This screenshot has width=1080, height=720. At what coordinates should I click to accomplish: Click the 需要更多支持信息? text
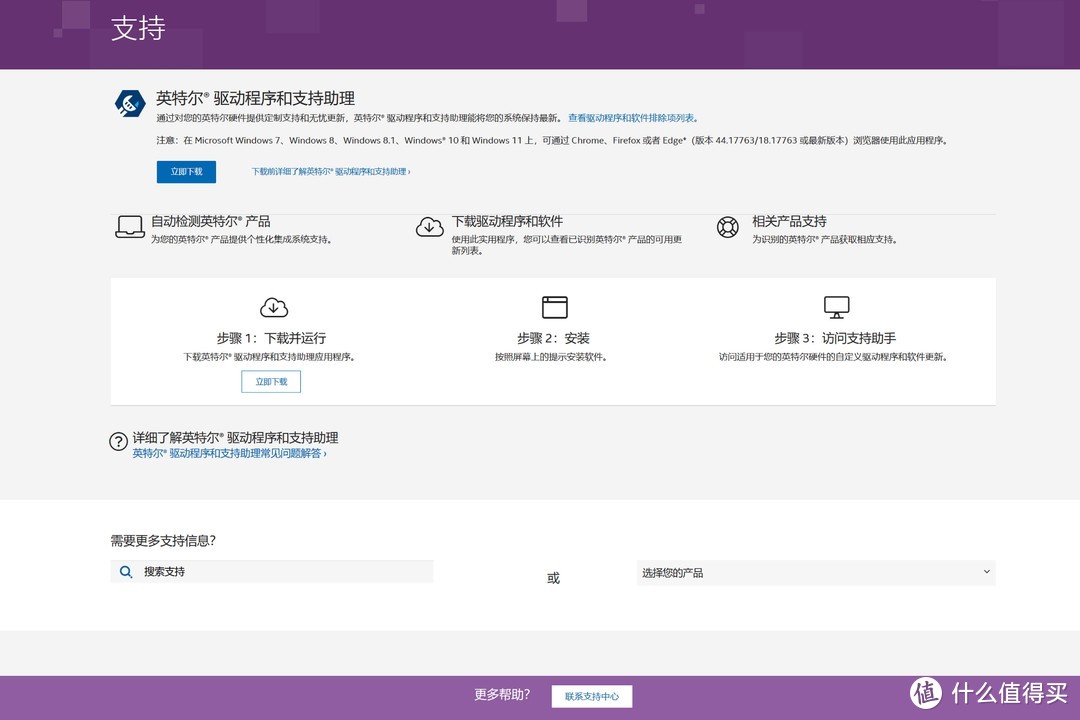point(163,541)
